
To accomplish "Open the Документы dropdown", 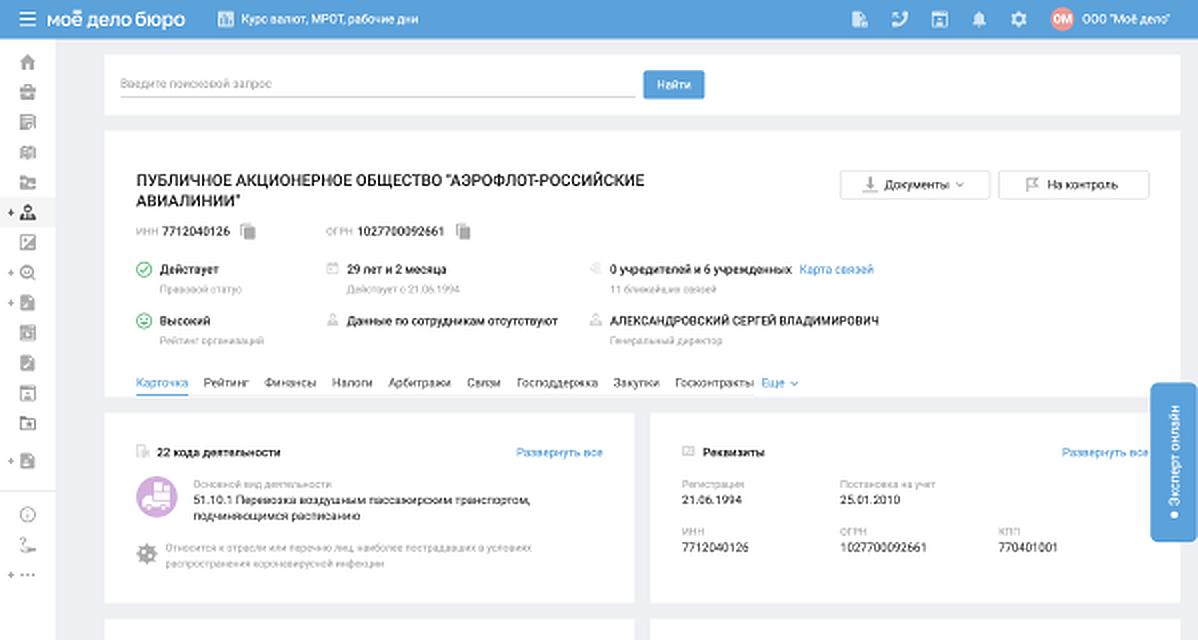I will [x=915, y=185].
